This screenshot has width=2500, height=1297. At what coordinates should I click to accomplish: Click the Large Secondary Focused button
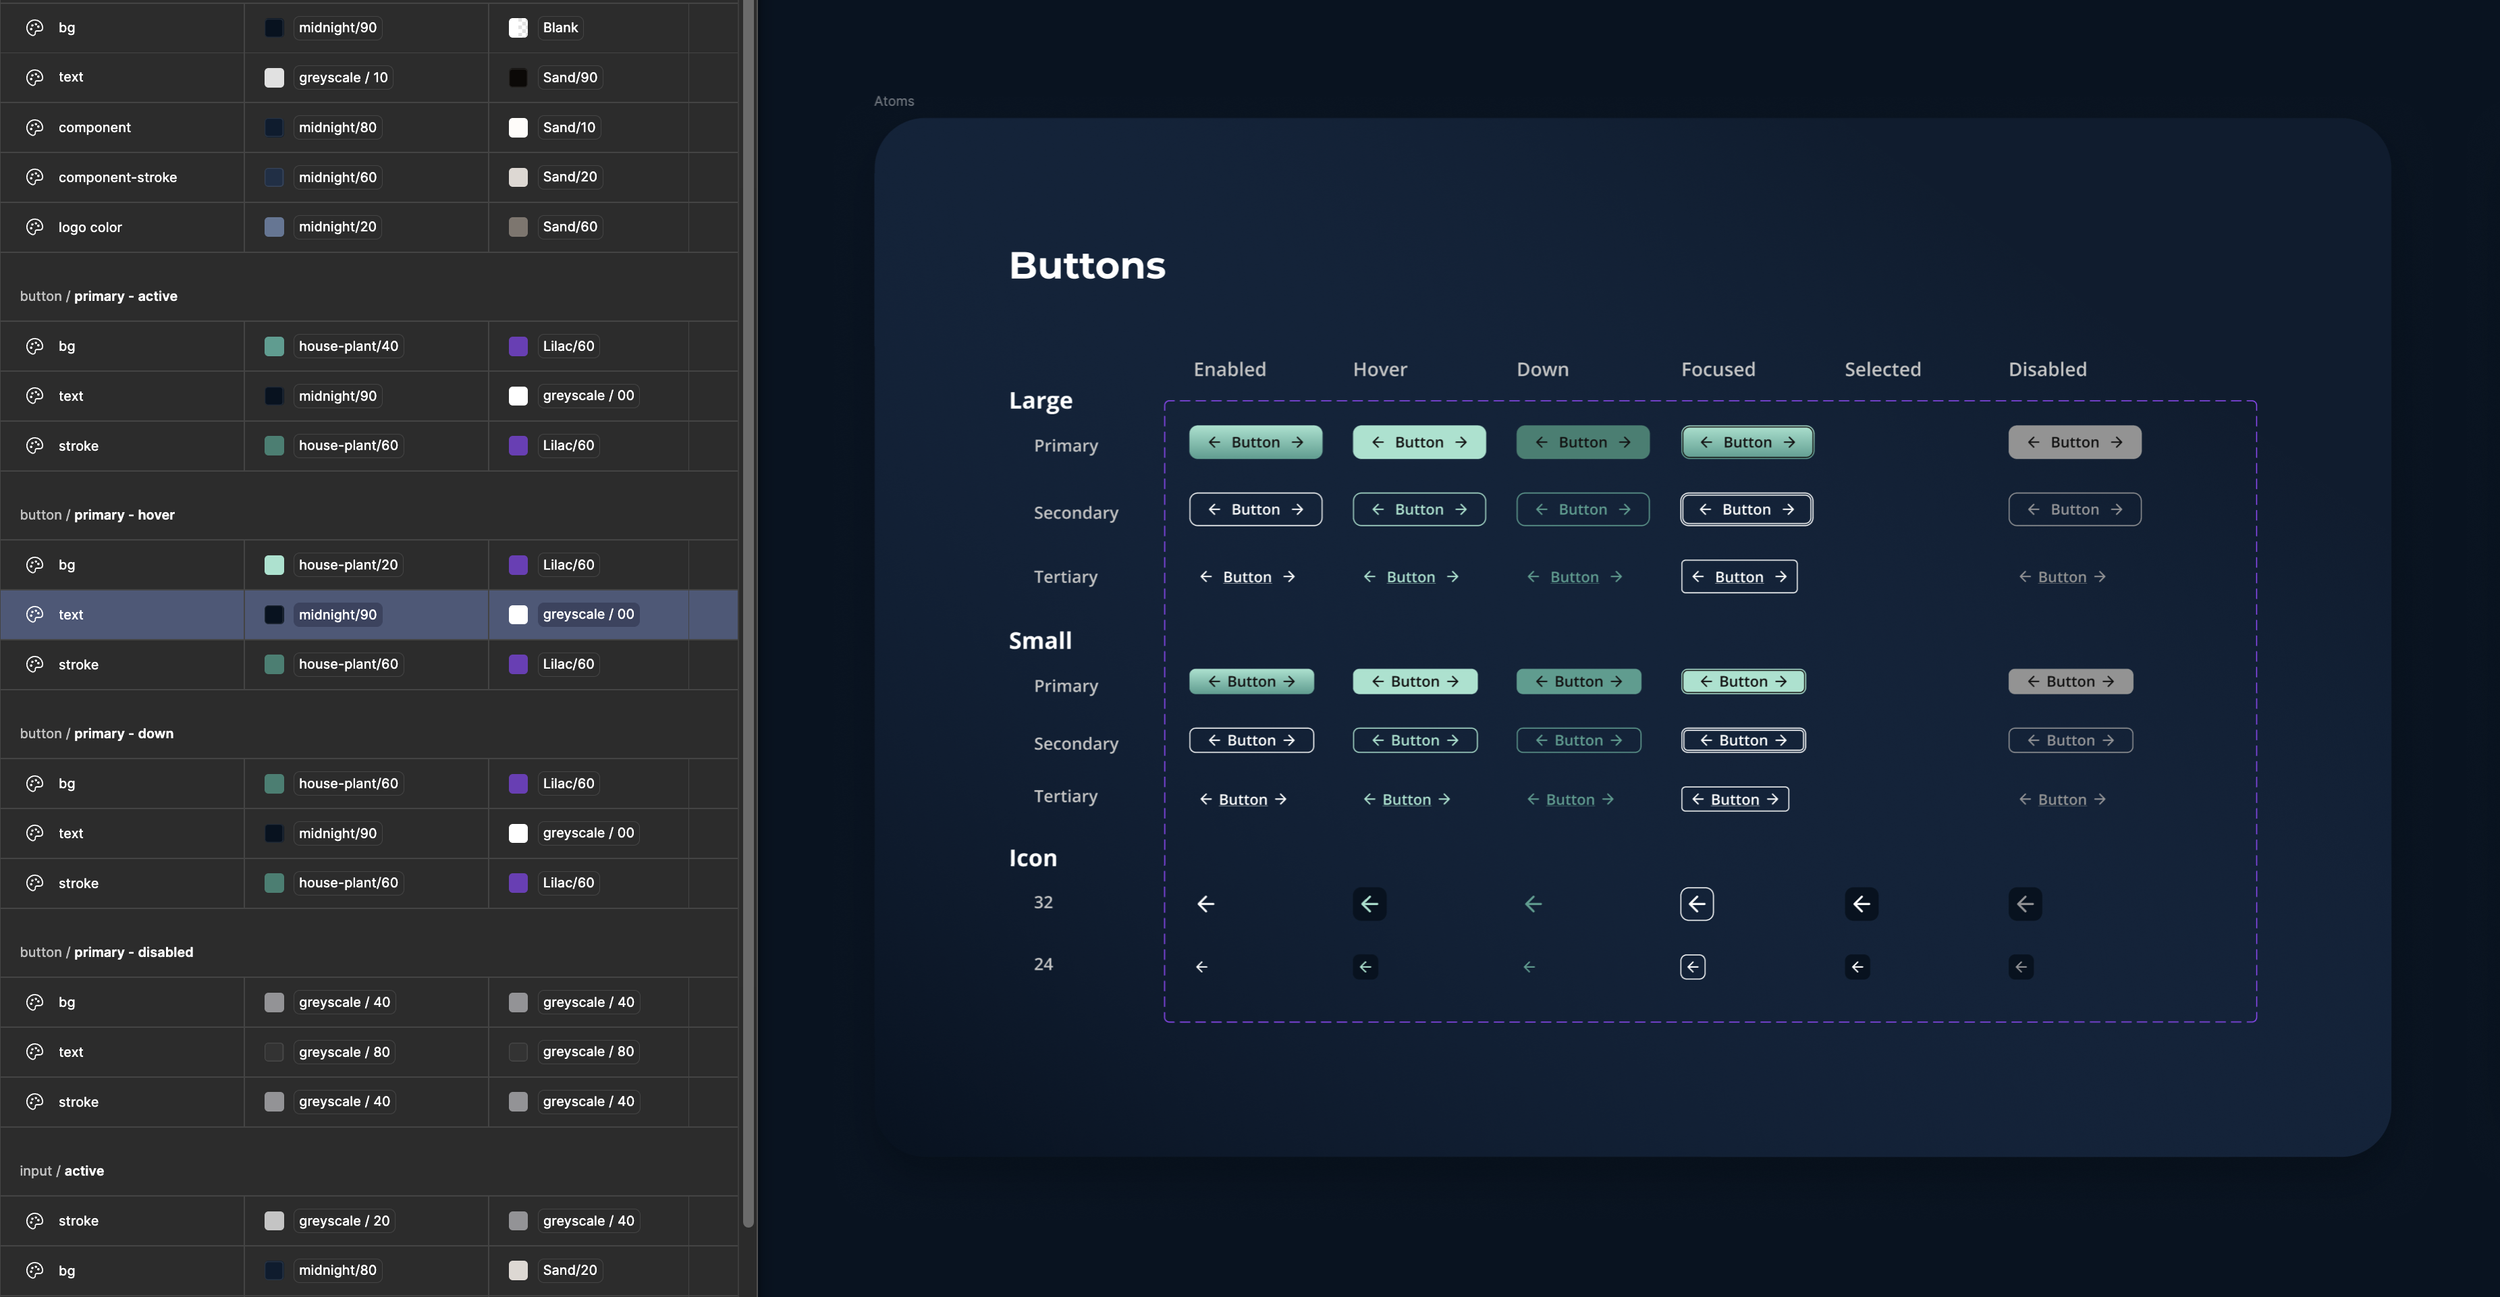1746,509
